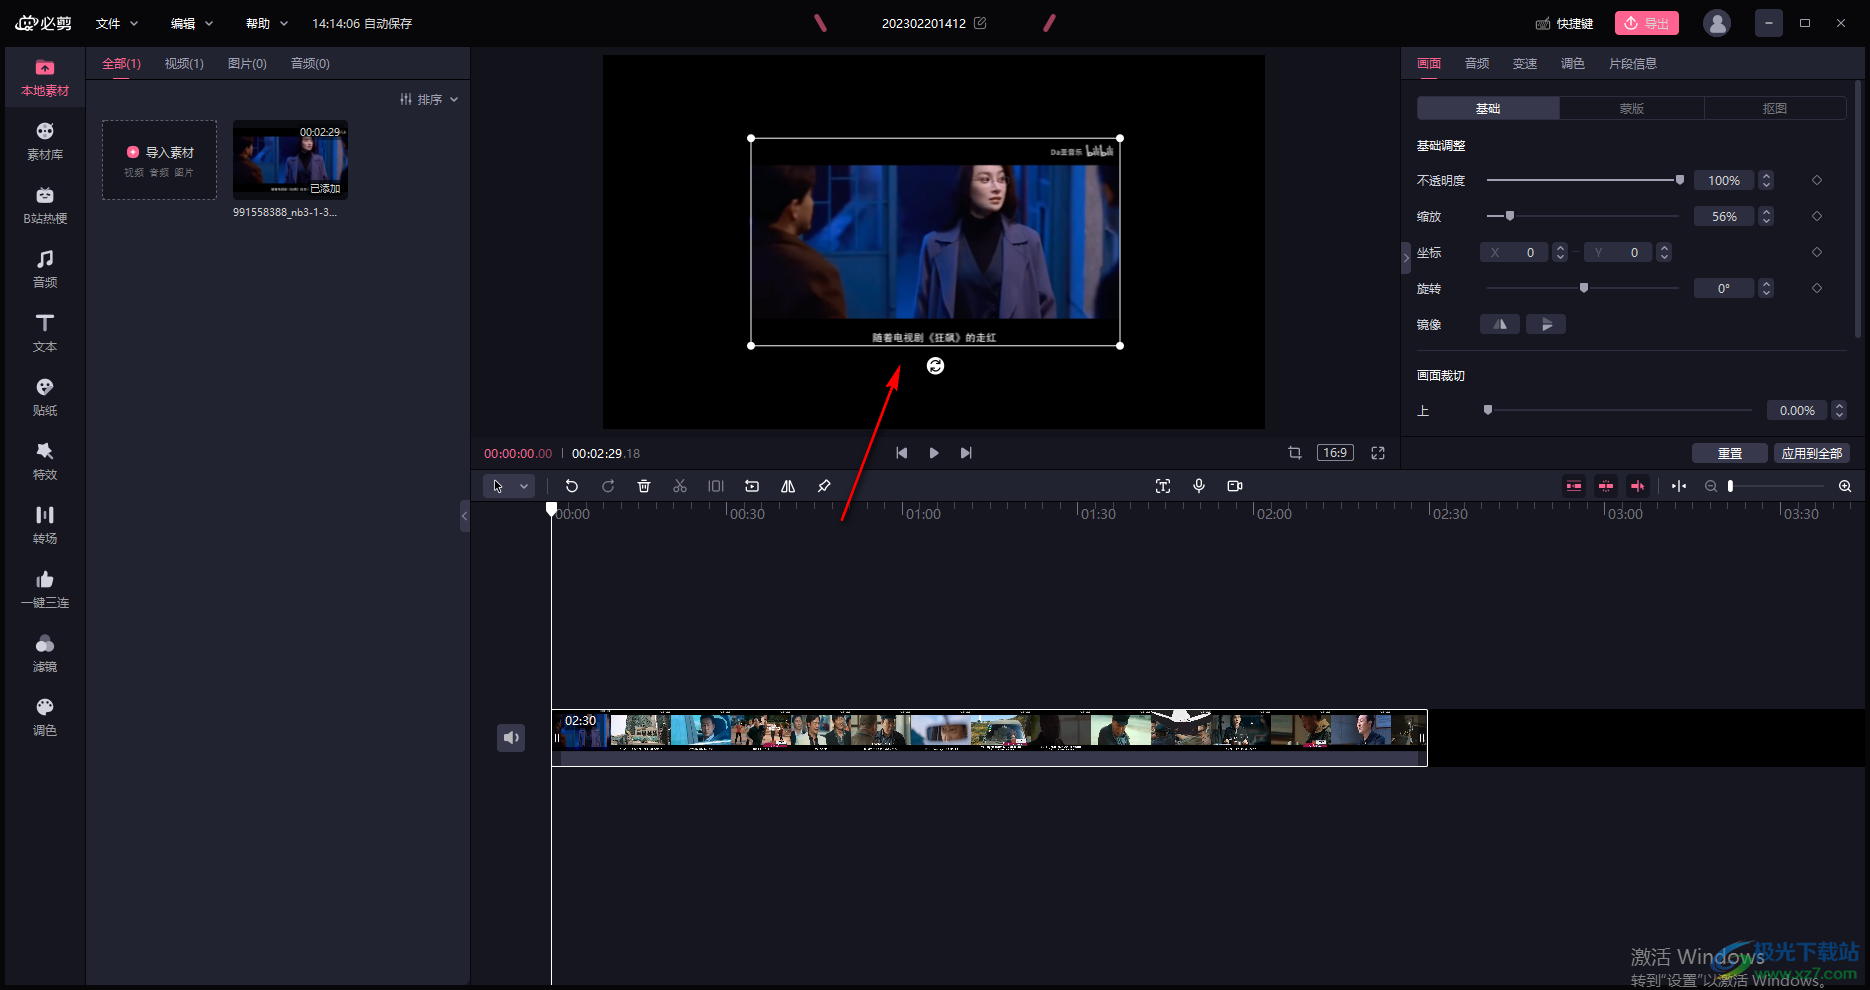
Task: Switch to the 音频(0) media tab
Action: [x=310, y=63]
